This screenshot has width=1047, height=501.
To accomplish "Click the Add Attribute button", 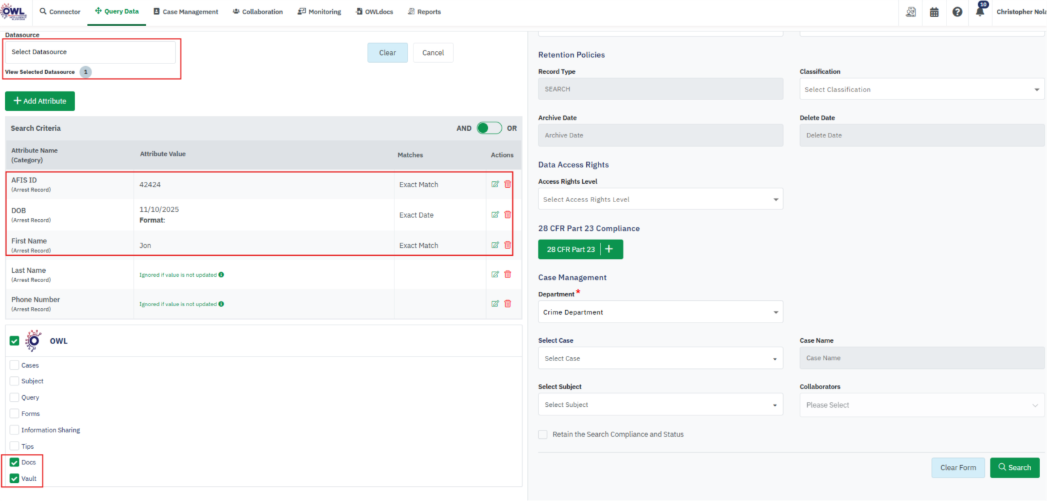I will [x=40, y=101].
